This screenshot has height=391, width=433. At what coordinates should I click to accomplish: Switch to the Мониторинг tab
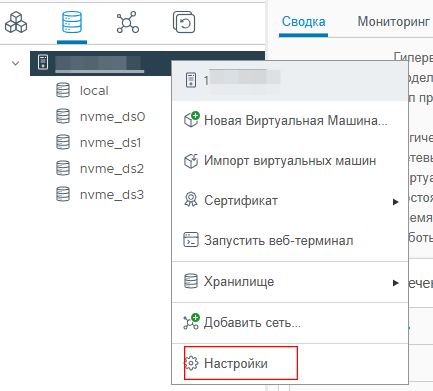[393, 21]
